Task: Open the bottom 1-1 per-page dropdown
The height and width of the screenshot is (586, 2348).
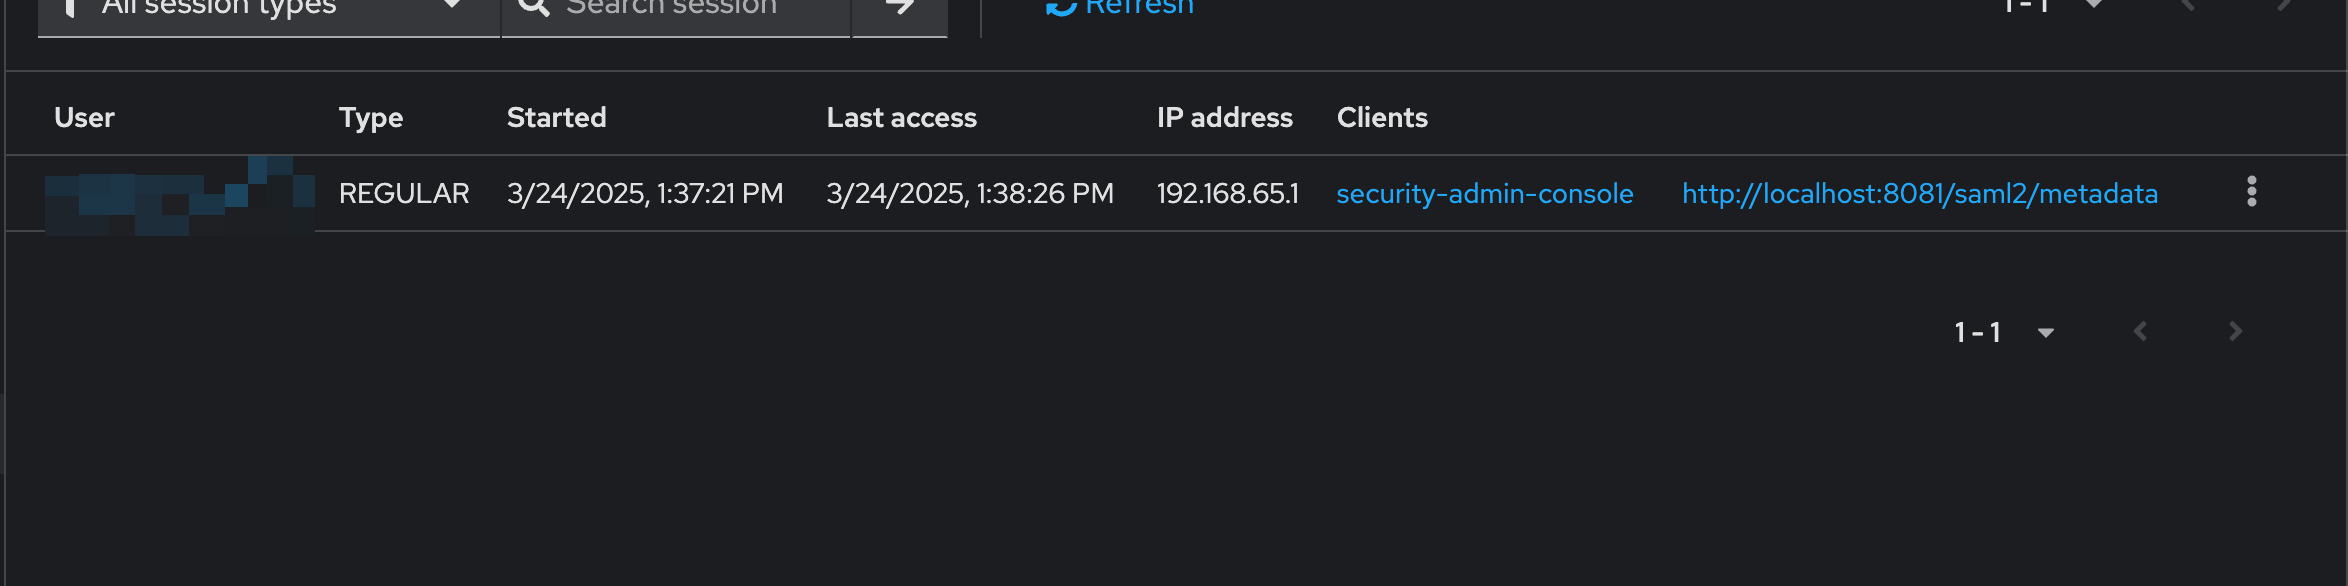Action: 2044,333
